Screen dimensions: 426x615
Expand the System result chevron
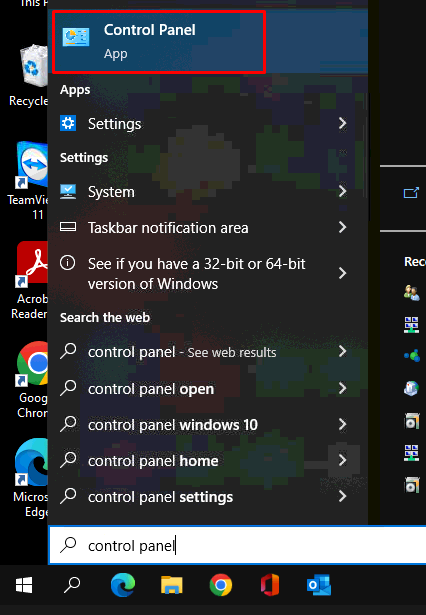[x=342, y=191]
